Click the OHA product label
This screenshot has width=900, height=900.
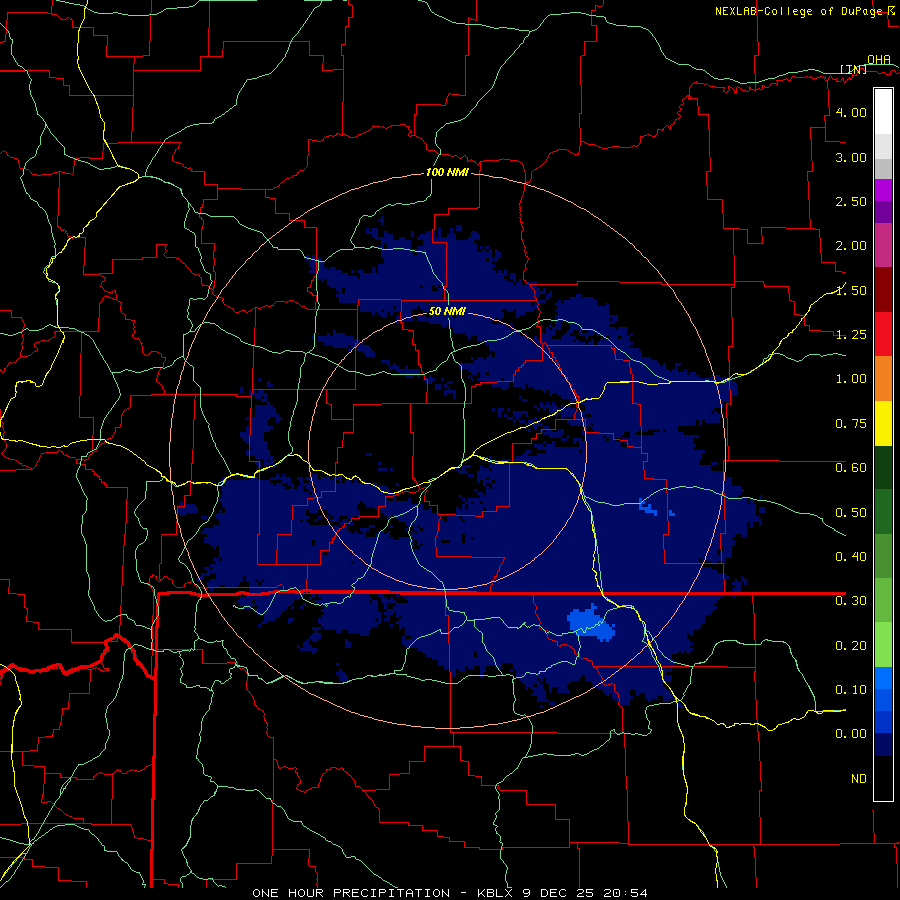879,59
